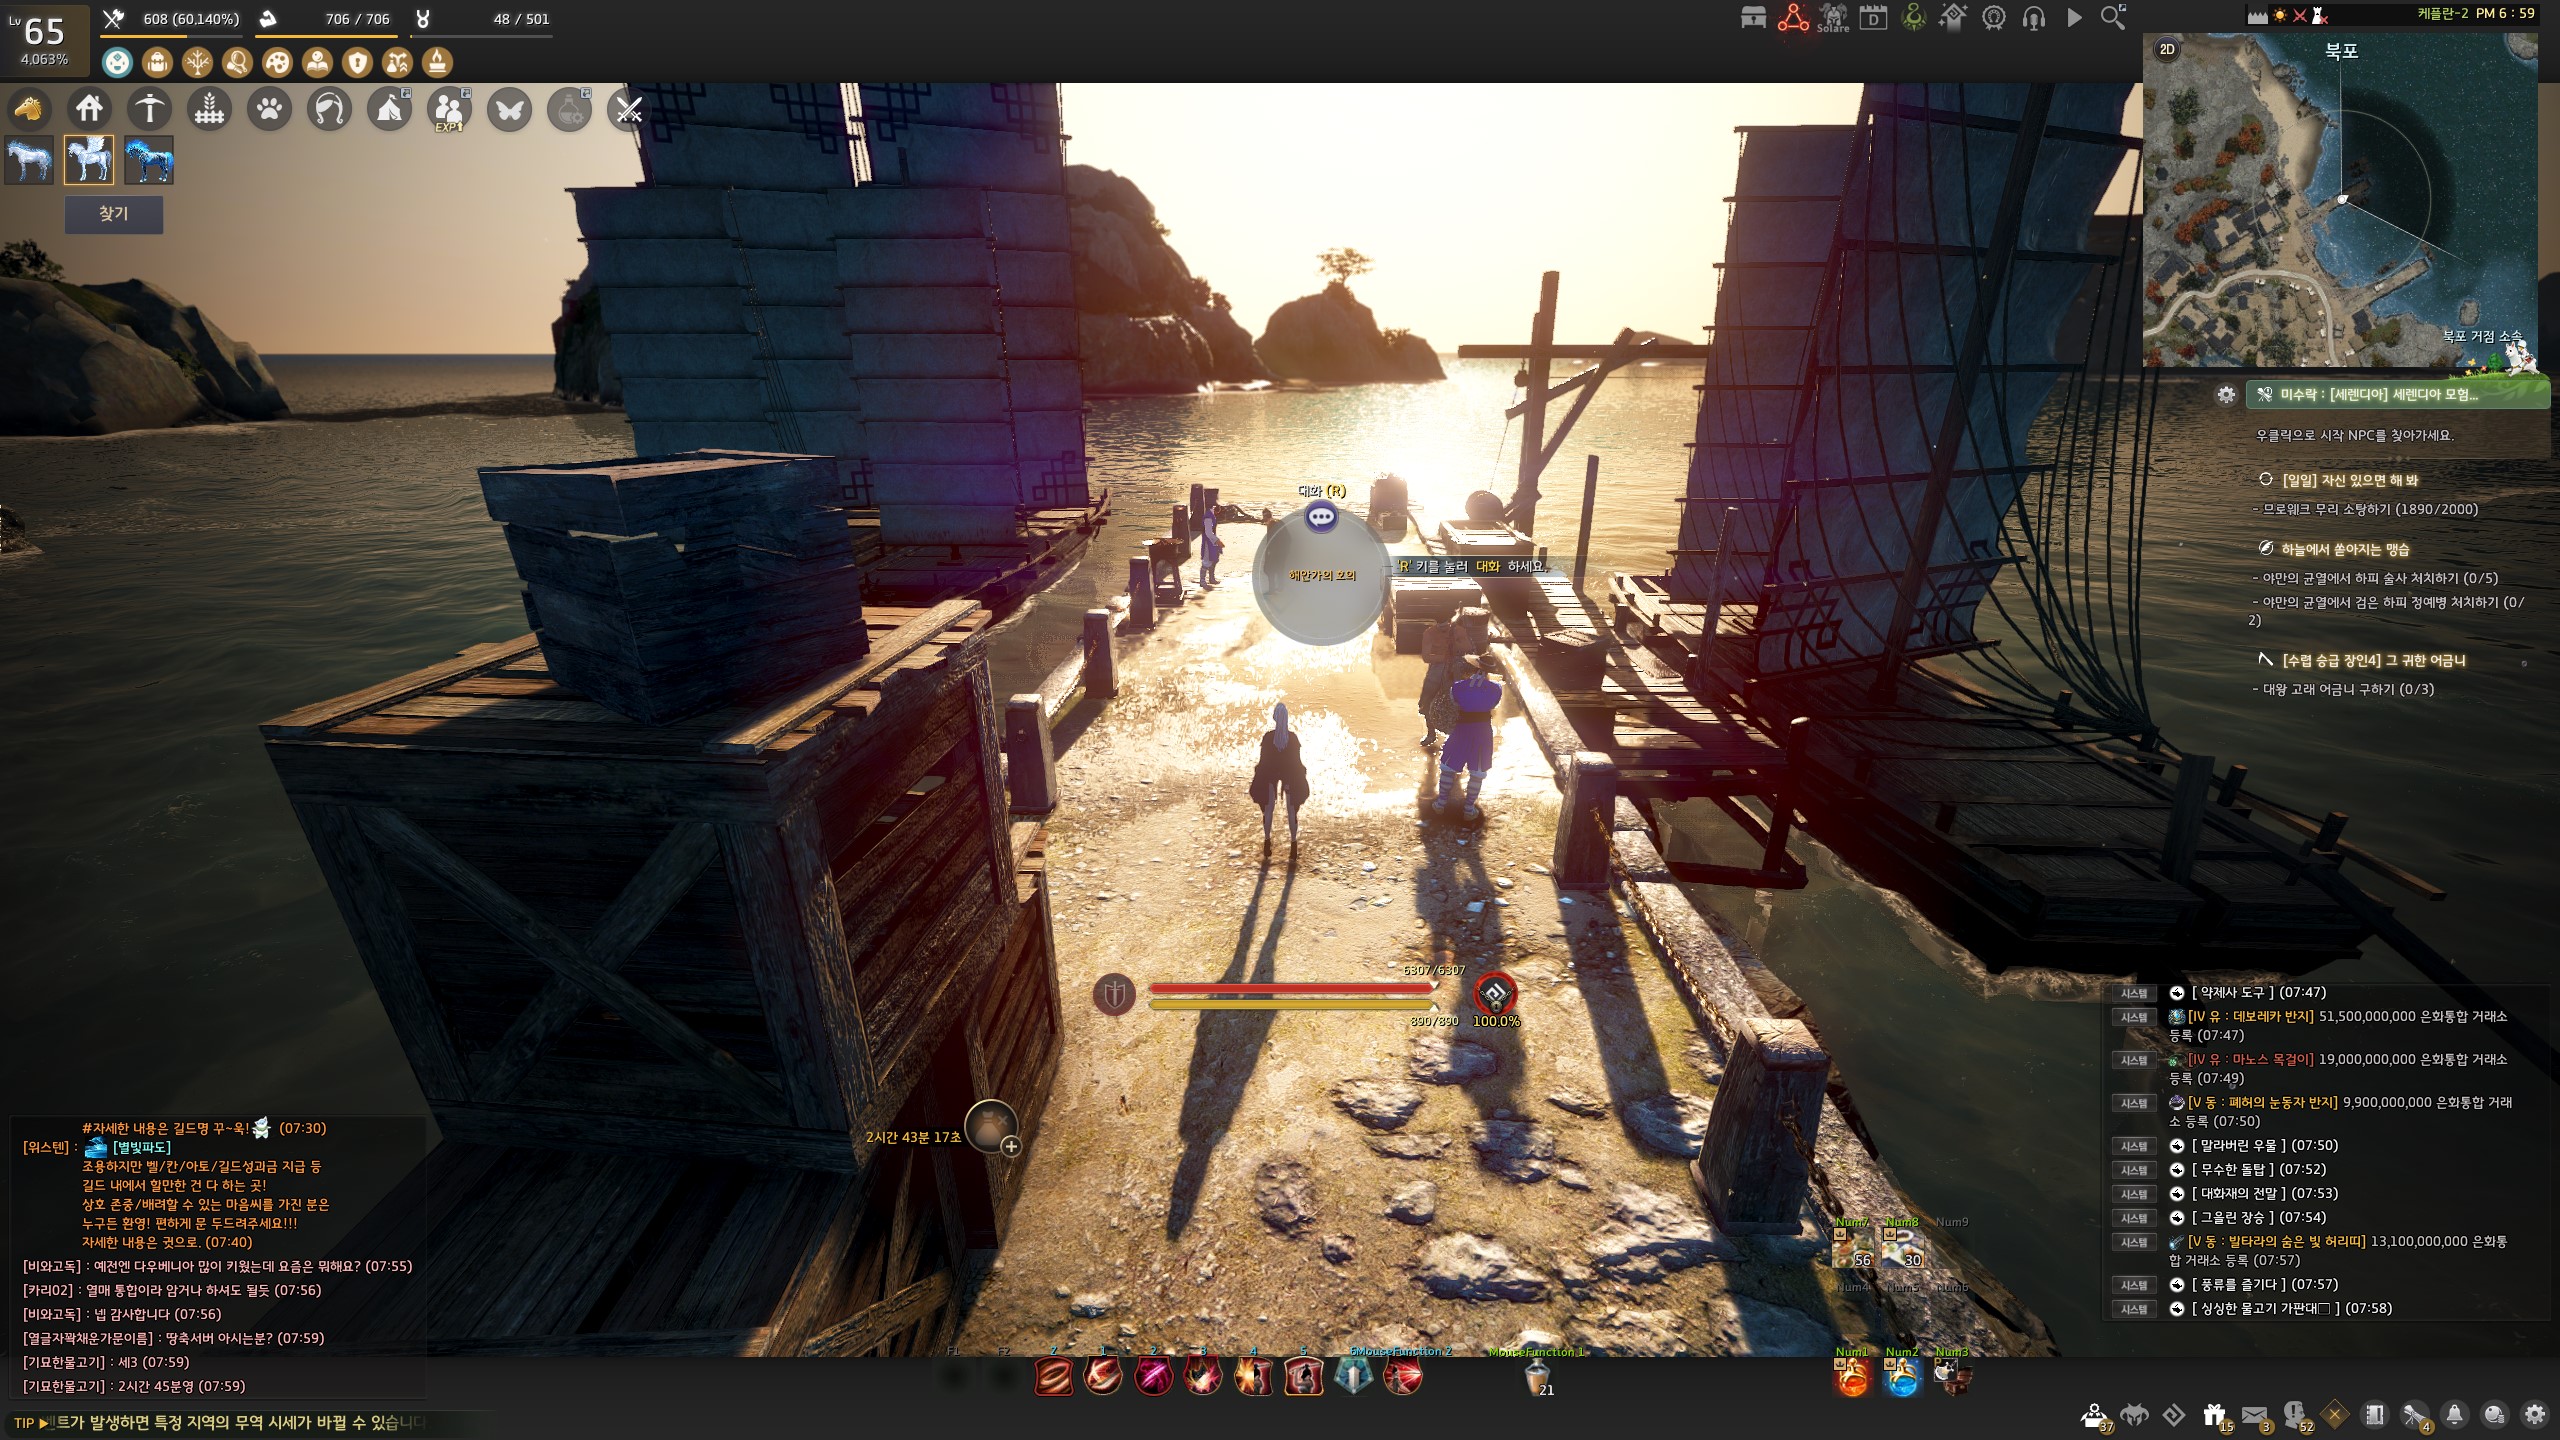
Task: Click the potion quick slot with count 21
Action: click(1538, 1377)
